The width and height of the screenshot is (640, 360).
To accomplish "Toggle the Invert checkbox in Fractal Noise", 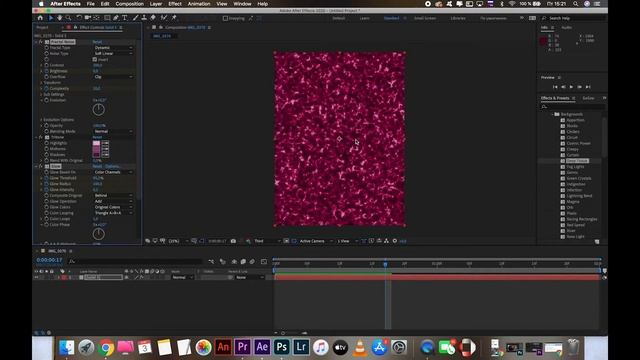I will [95, 59].
